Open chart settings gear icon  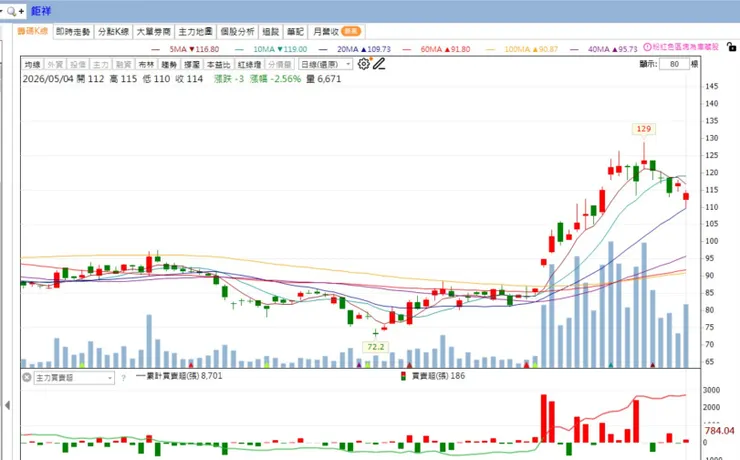click(363, 64)
